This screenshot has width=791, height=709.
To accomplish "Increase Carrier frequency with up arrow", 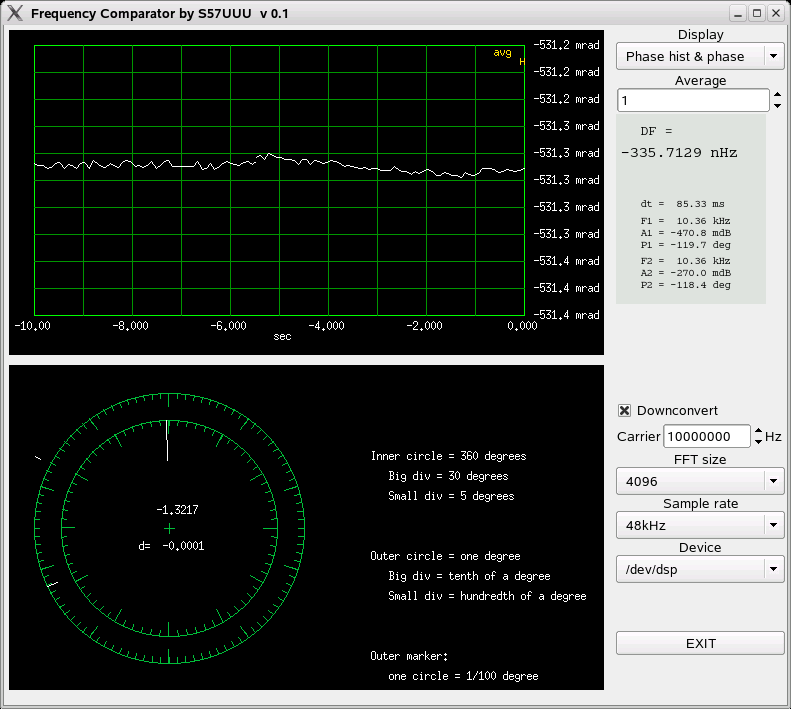I will tap(758, 431).
